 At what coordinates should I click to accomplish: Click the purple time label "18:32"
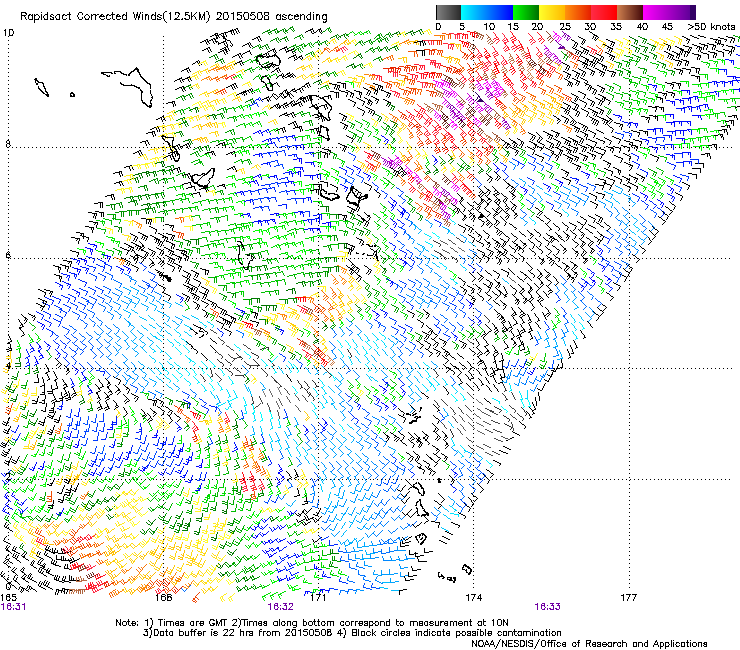pyautogui.click(x=280, y=607)
